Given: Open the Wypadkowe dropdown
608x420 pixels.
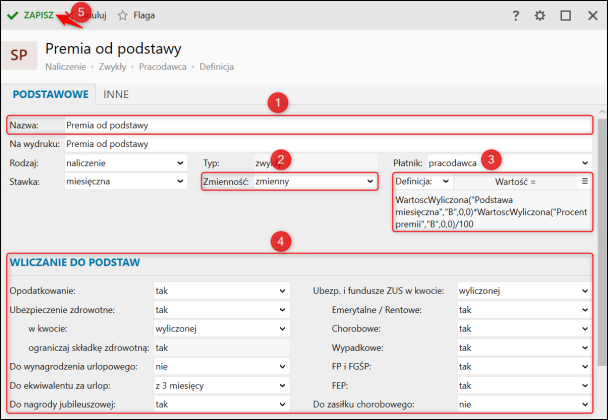Looking at the screenshot, I should coord(524,348).
